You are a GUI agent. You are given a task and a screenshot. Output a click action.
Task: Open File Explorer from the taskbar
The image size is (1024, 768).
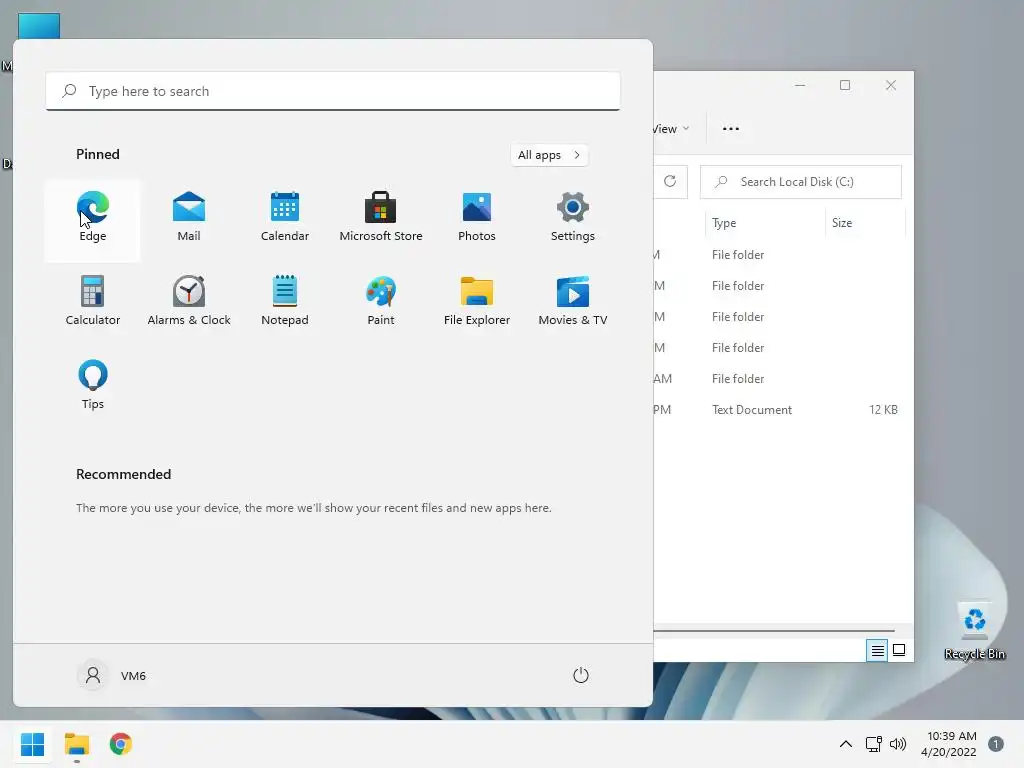click(76, 744)
